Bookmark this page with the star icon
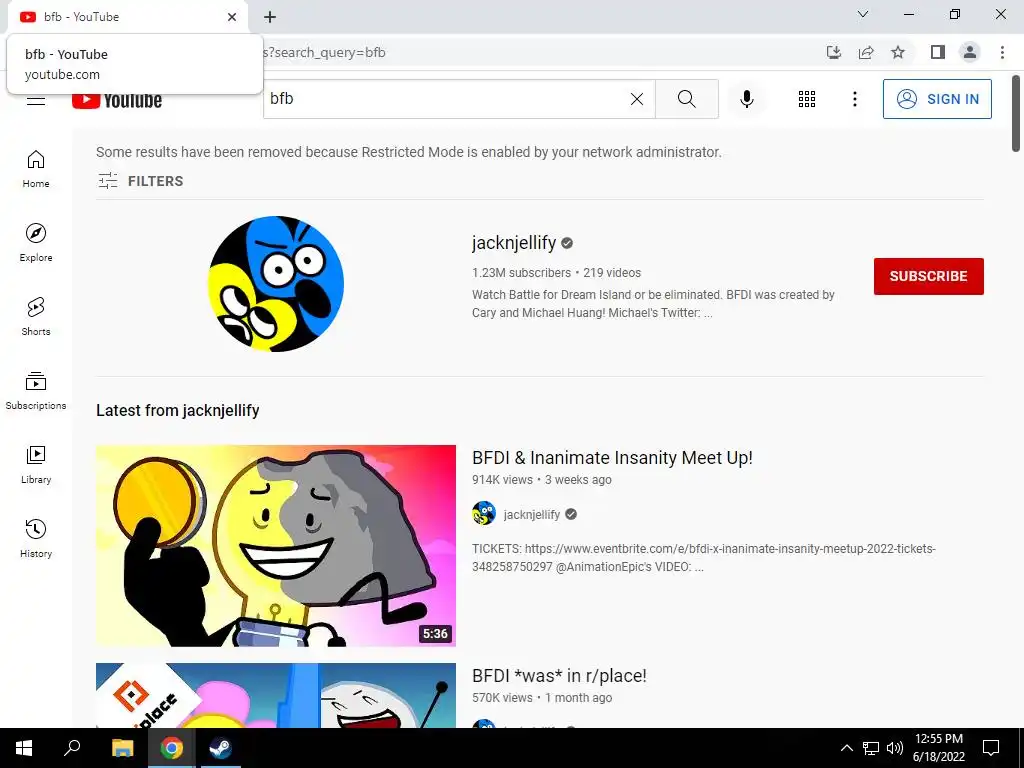This screenshot has height=768, width=1024. [898, 52]
